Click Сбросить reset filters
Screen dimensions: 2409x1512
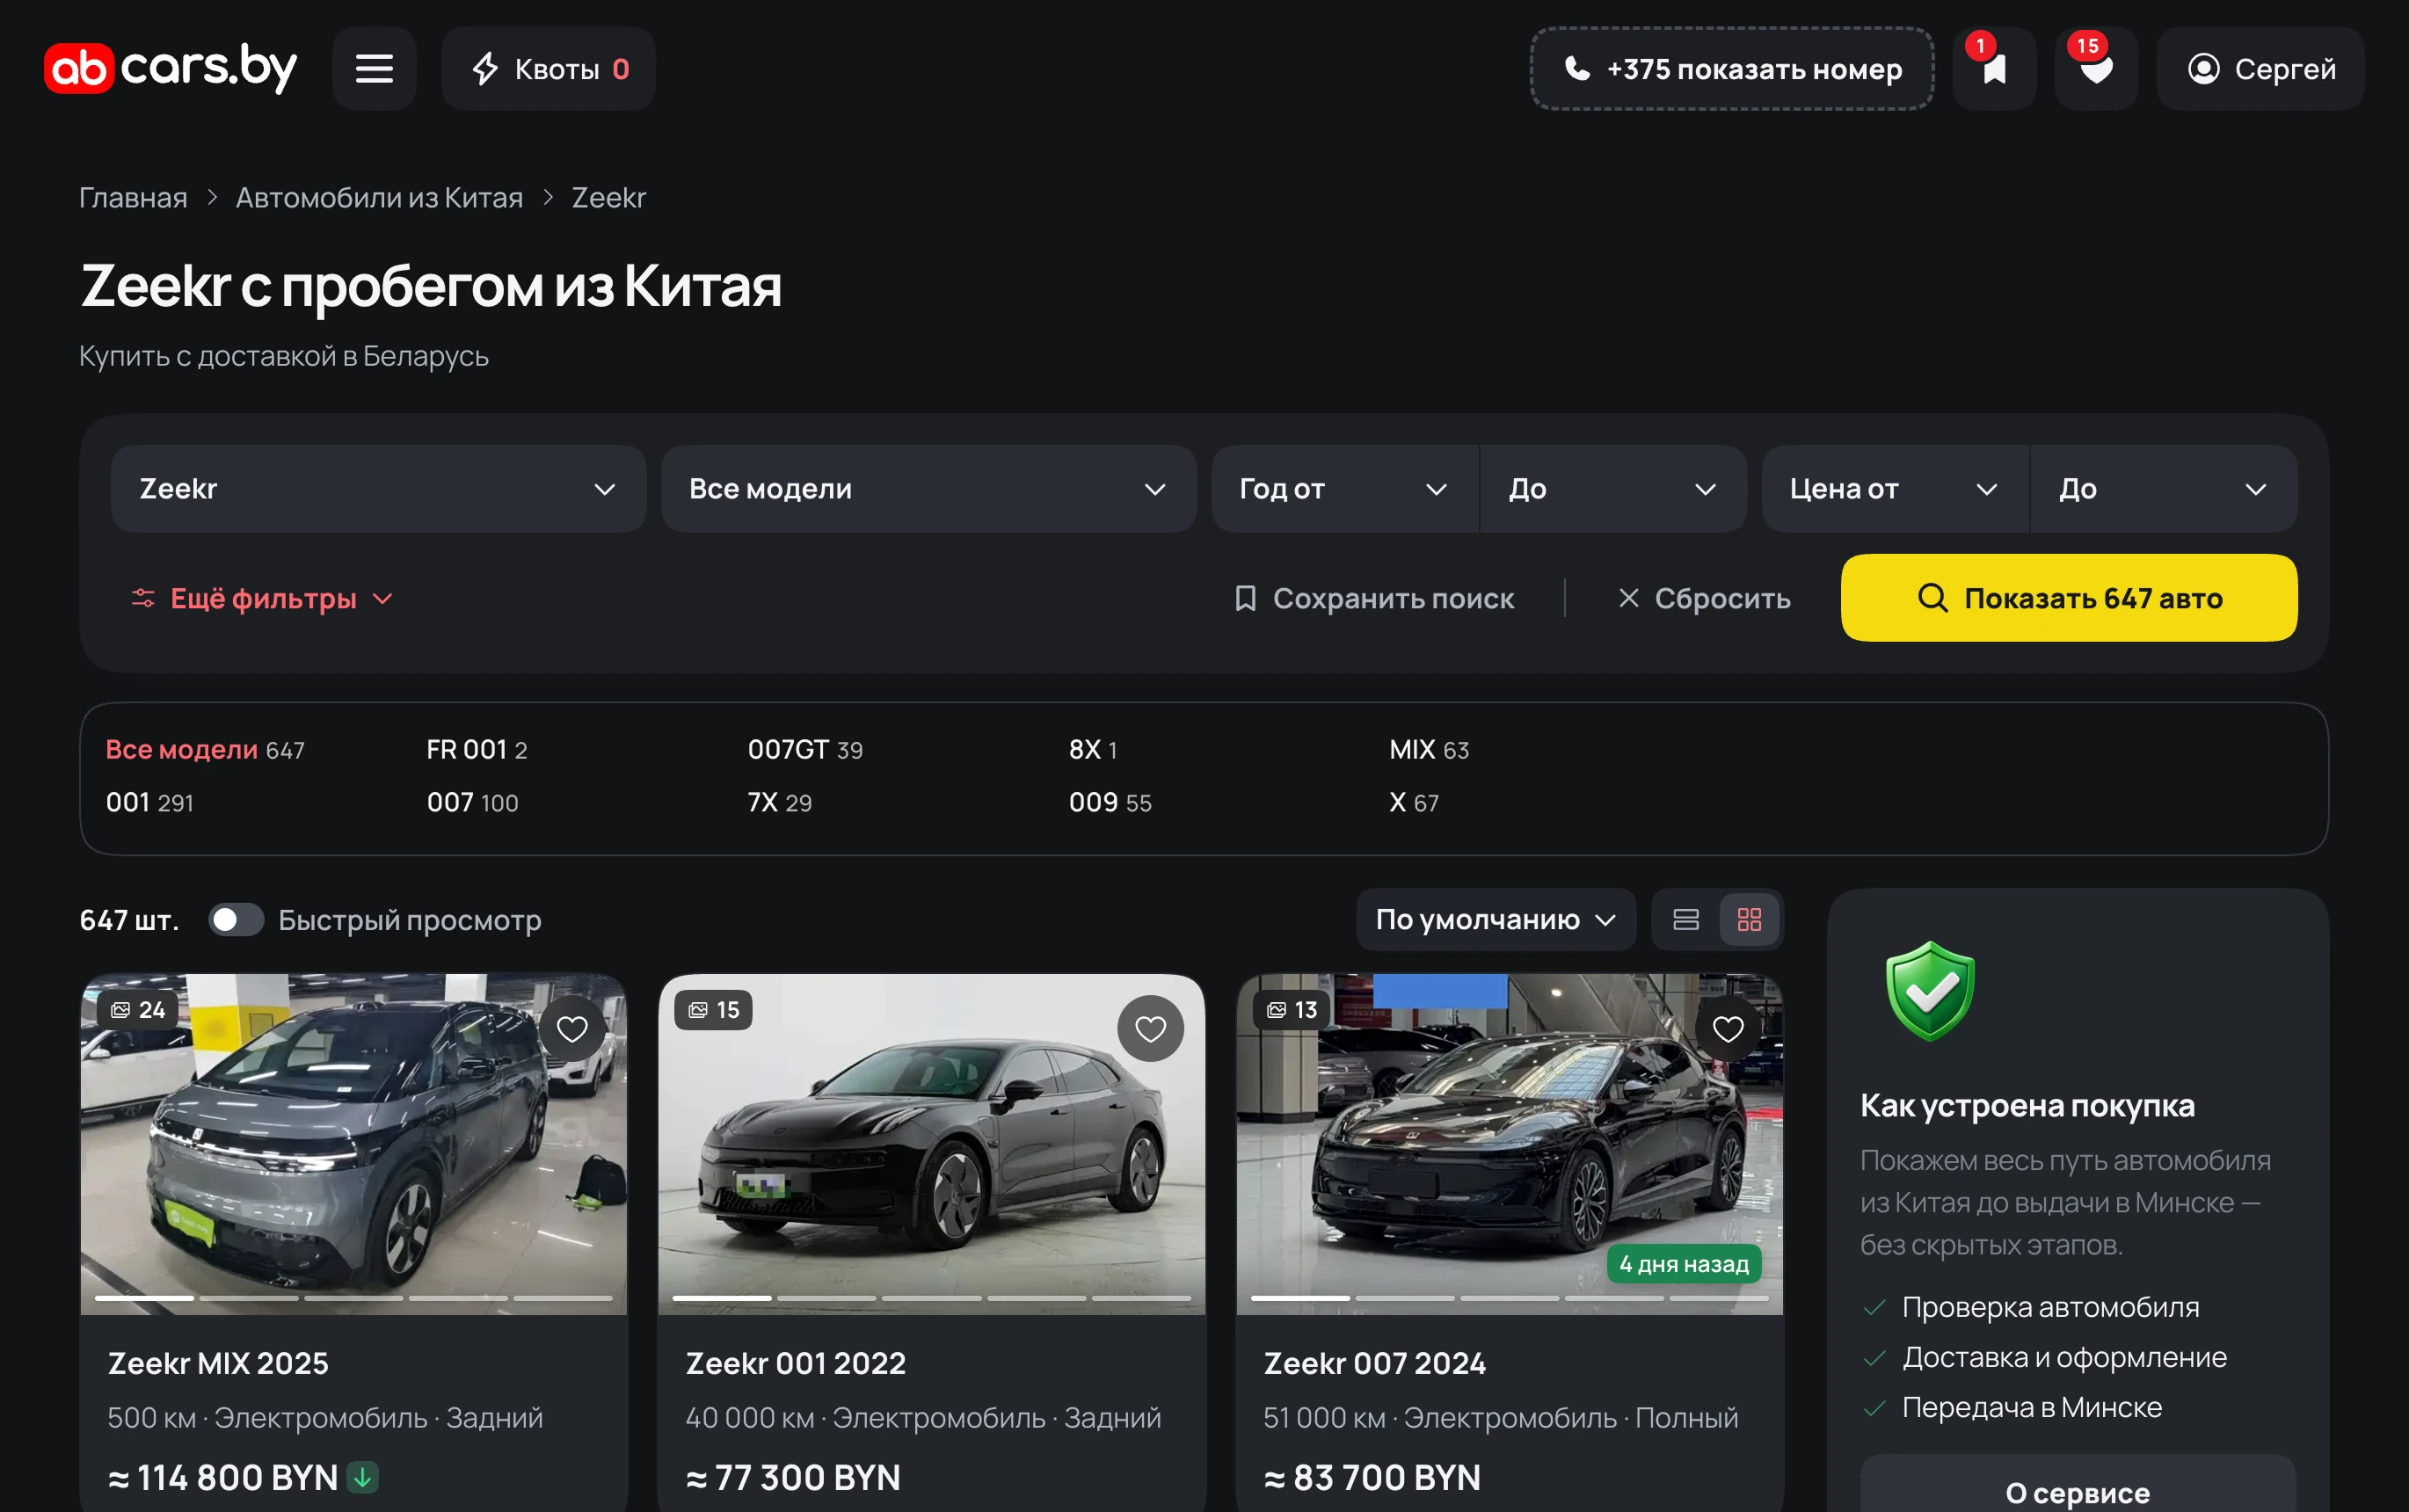[1704, 598]
